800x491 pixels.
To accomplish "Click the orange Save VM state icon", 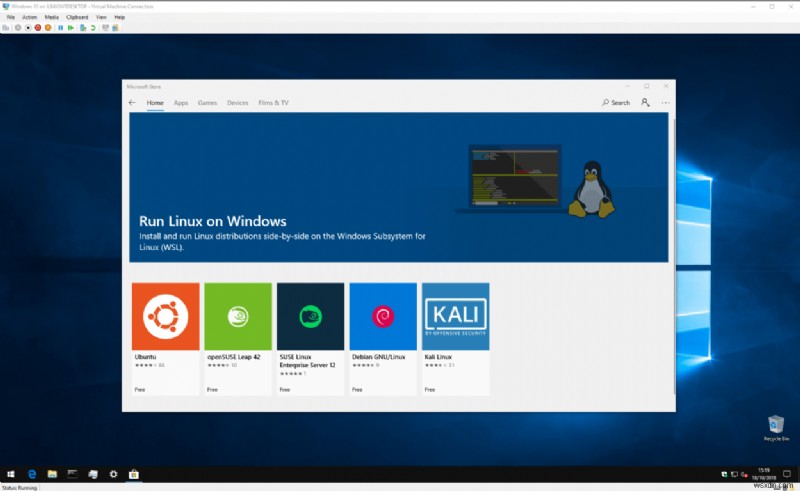I will click(48, 28).
